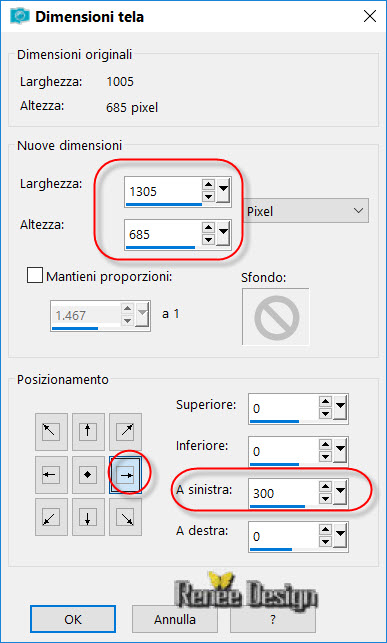This screenshot has width=387, height=643.
Task: Select the center placement button
Action: tap(88, 475)
